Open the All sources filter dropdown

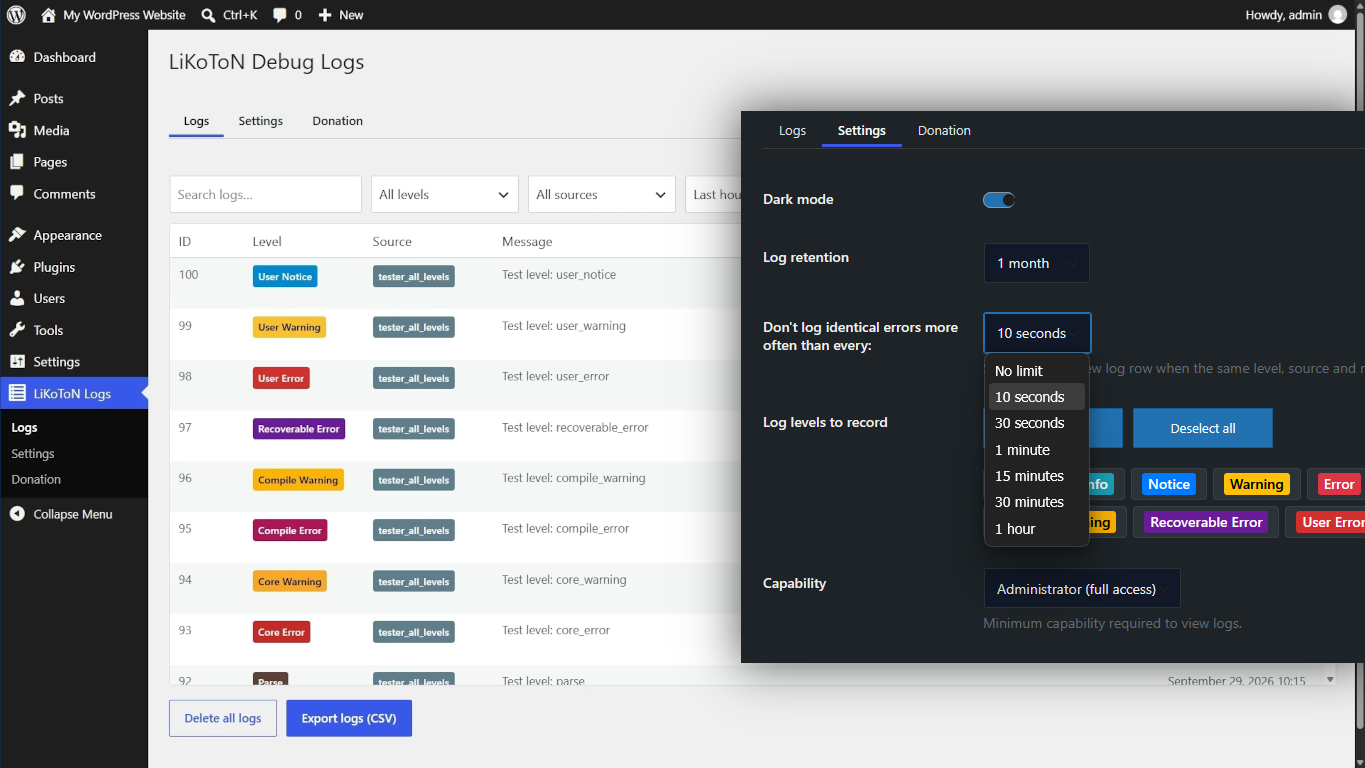pyautogui.click(x=602, y=195)
